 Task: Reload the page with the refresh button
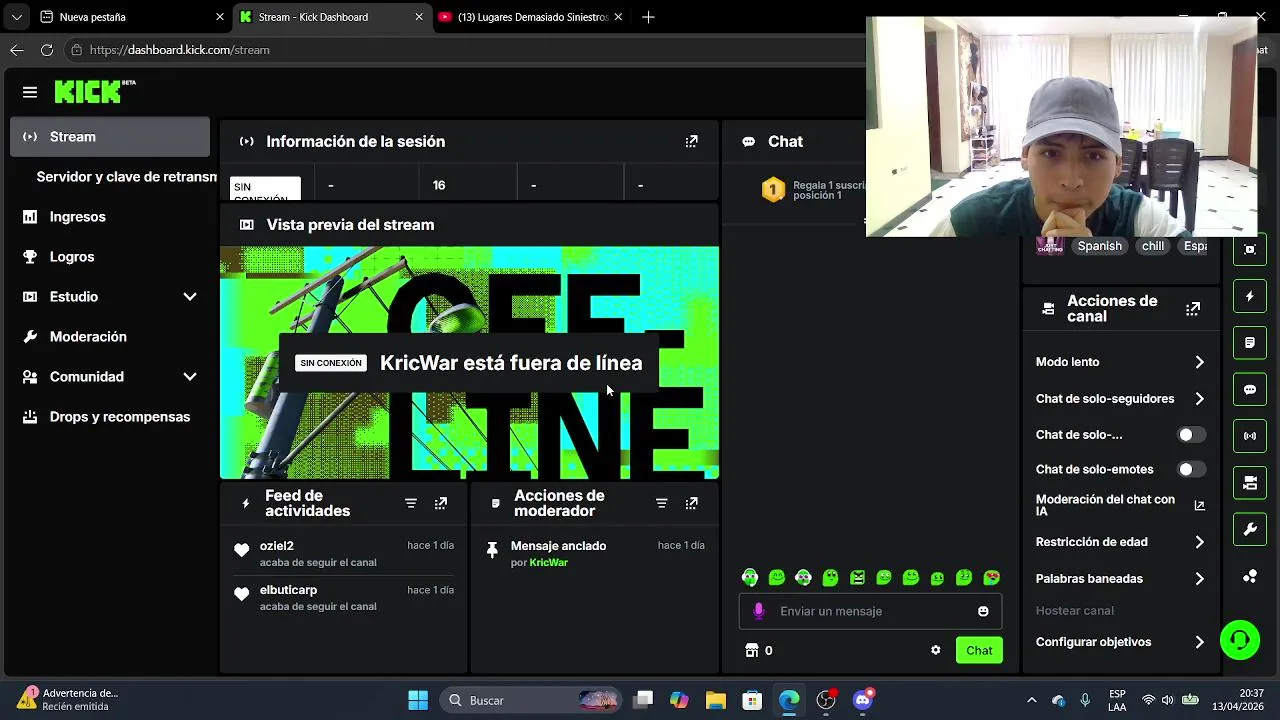[47, 50]
